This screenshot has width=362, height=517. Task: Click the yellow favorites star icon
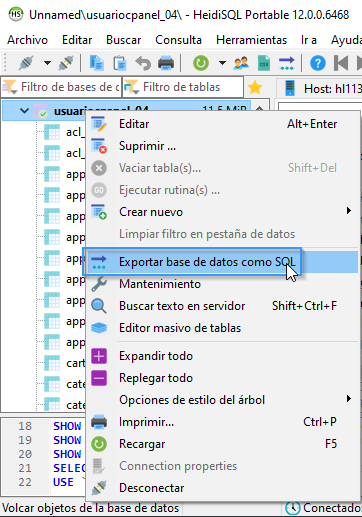[x=255, y=87]
